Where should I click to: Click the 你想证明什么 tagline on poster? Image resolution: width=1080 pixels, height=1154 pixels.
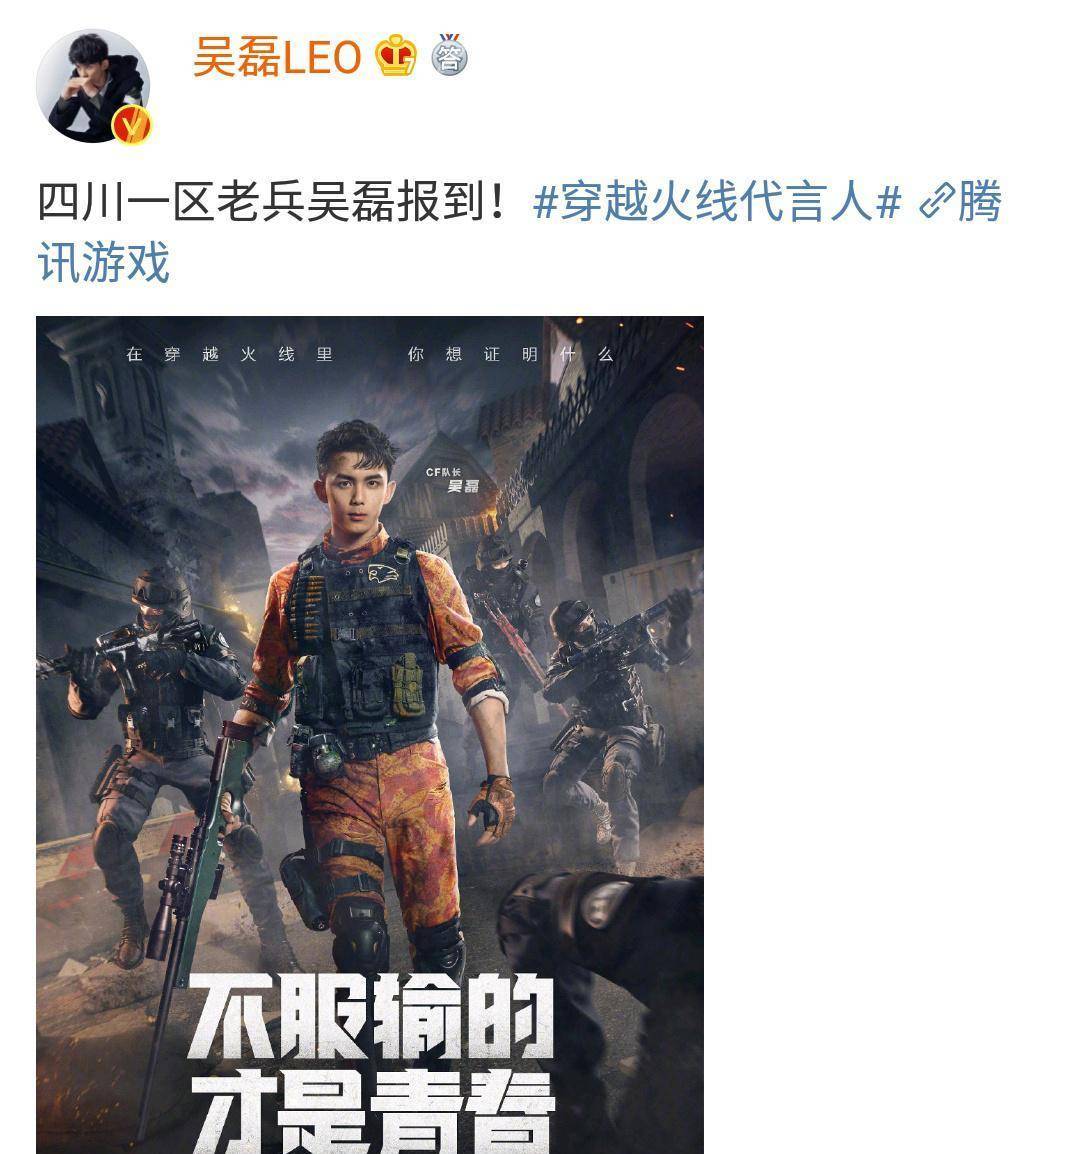click(x=510, y=355)
